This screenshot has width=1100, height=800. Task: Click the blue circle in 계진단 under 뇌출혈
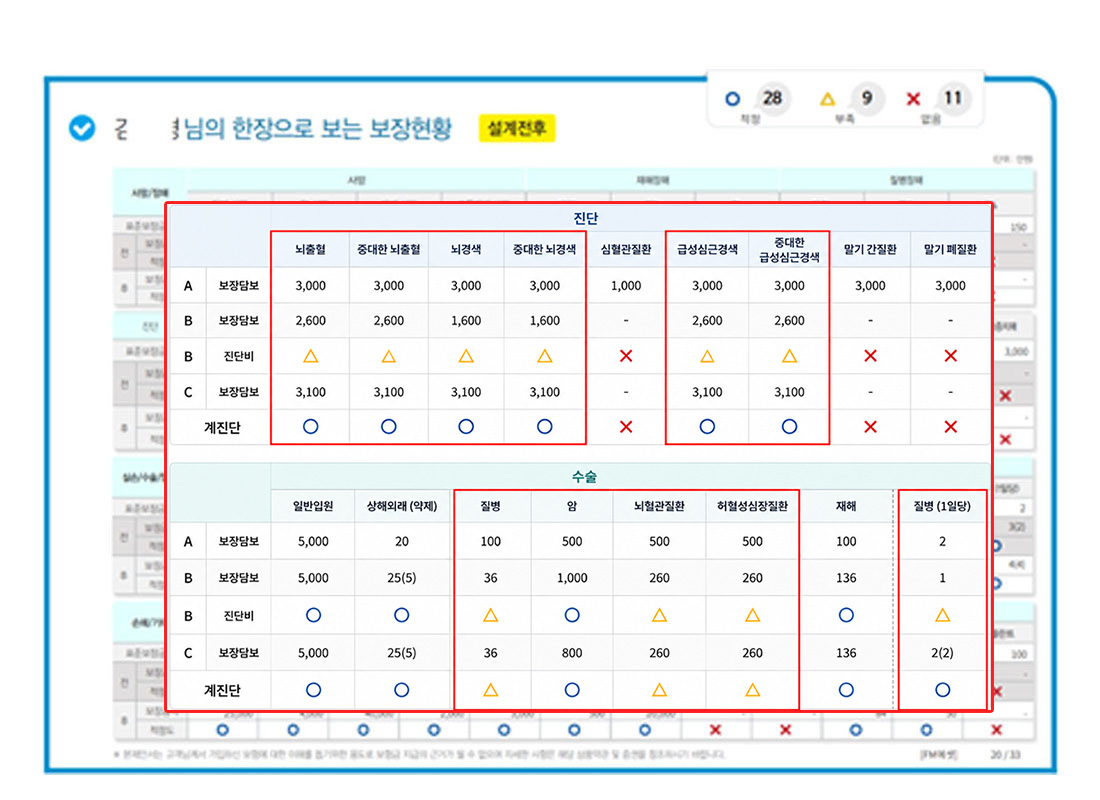click(310, 425)
